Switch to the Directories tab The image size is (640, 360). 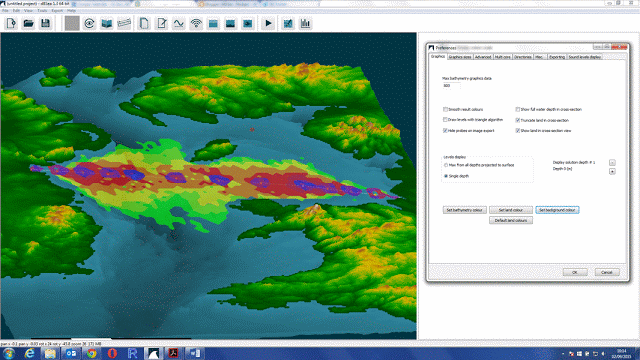click(x=523, y=57)
